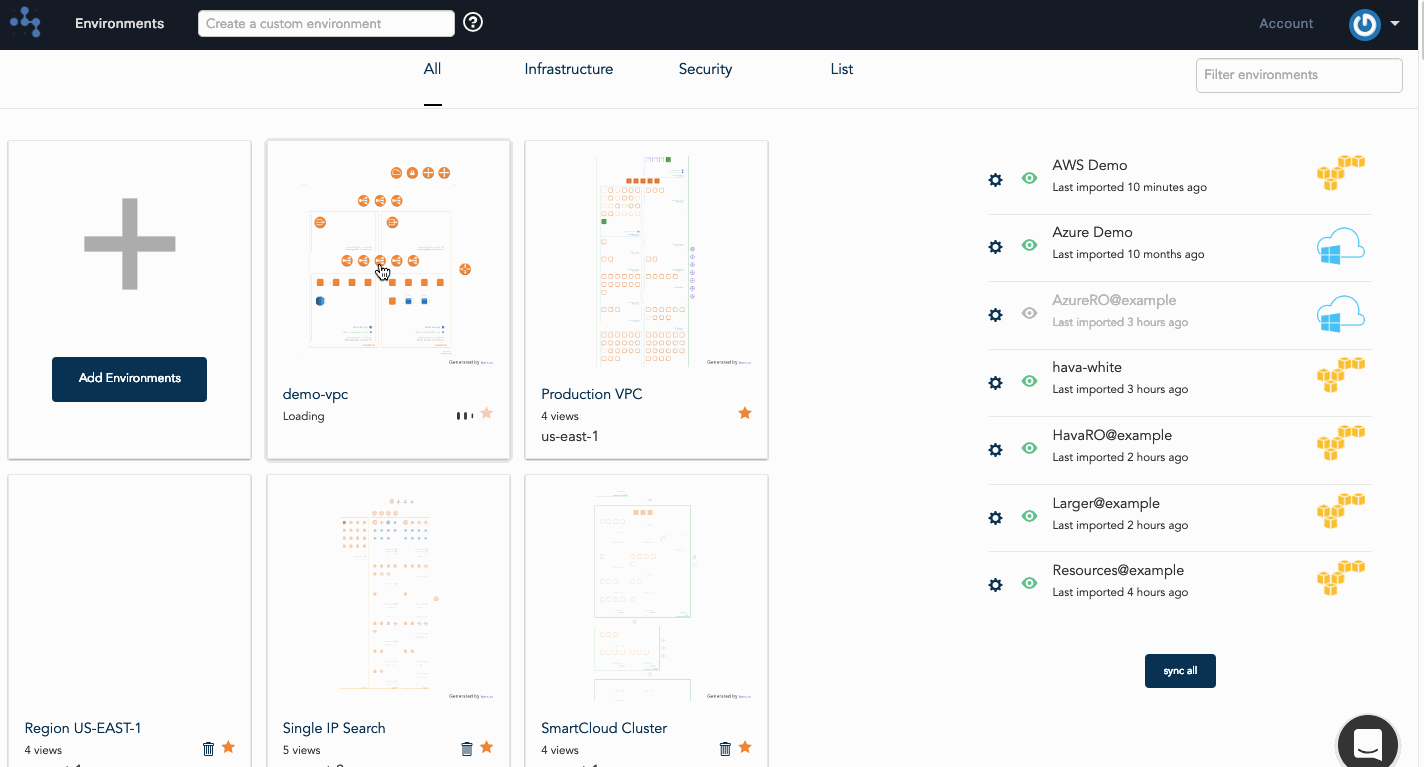Expand the user profile dropdown arrow
The height and width of the screenshot is (767, 1424).
click(x=1395, y=24)
